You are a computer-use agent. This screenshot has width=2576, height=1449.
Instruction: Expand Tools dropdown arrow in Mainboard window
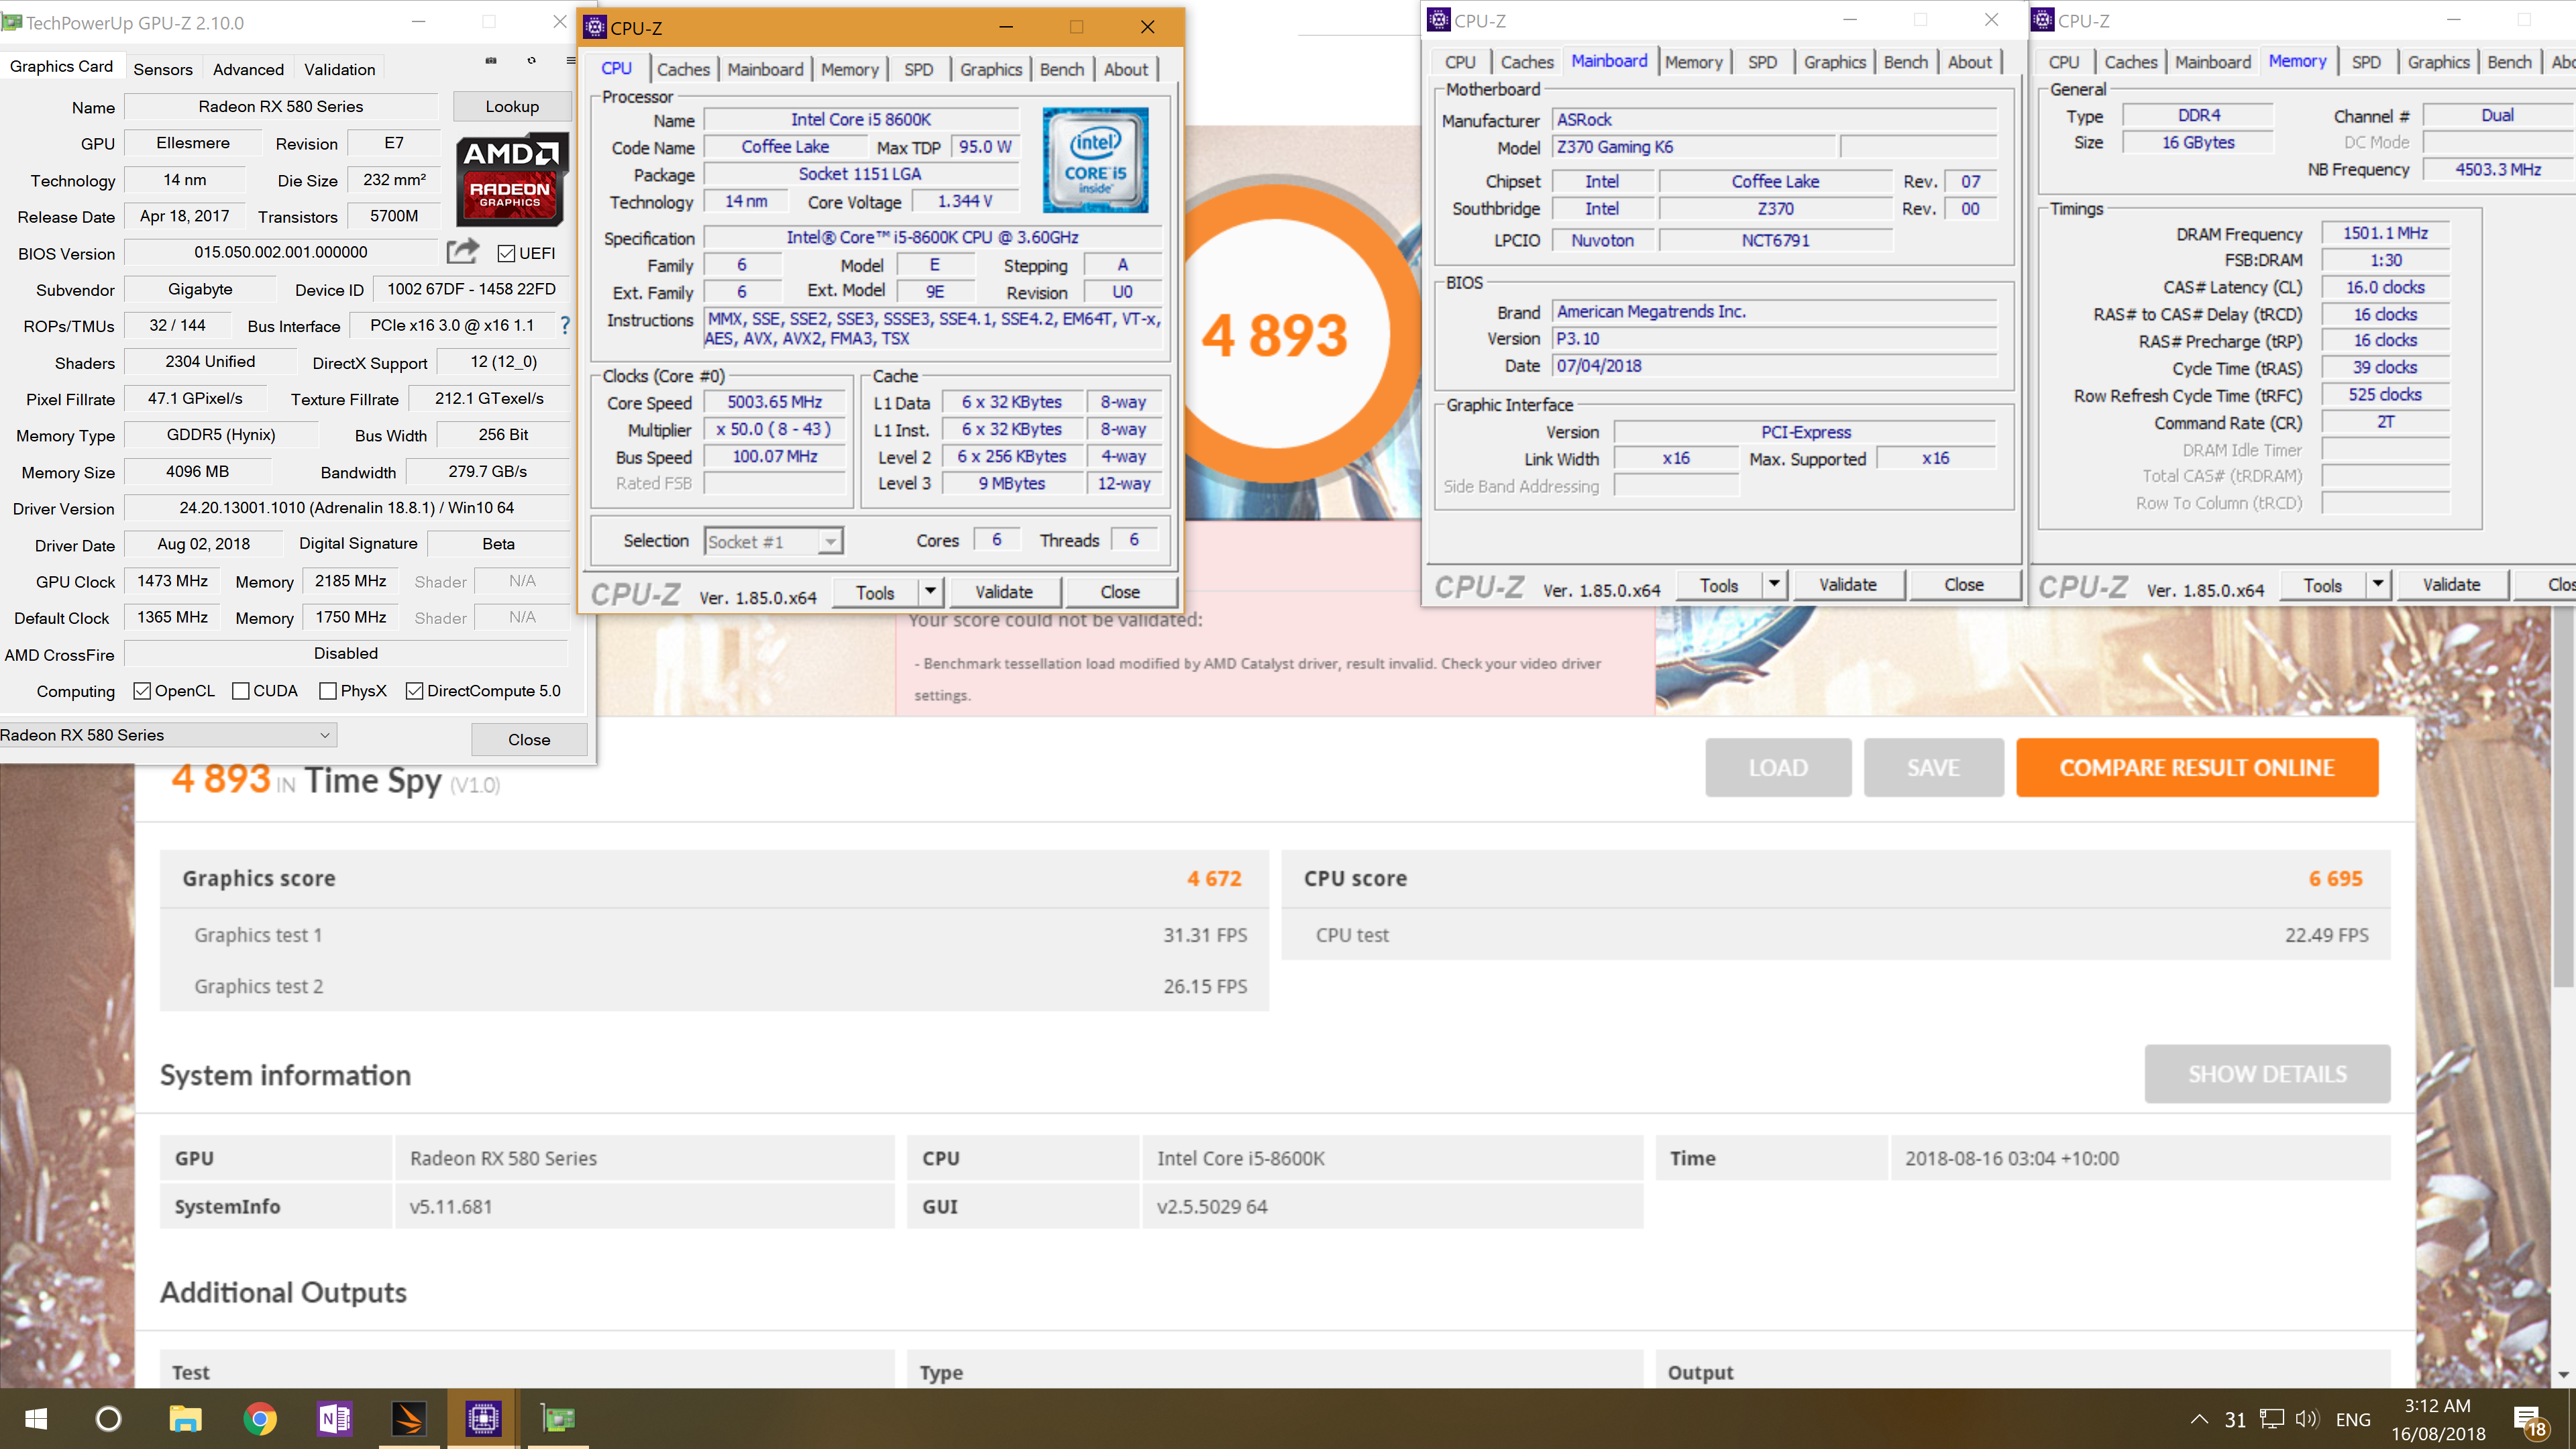(x=1774, y=584)
